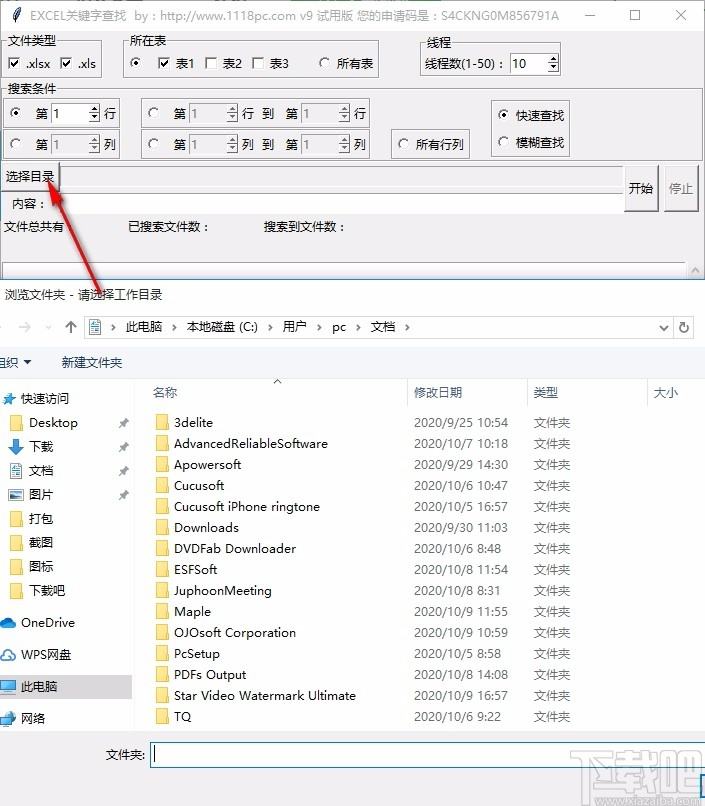The image size is (705, 806).
Task: Expand the chevron after 文档 breadcrumb
Action: coord(407,327)
